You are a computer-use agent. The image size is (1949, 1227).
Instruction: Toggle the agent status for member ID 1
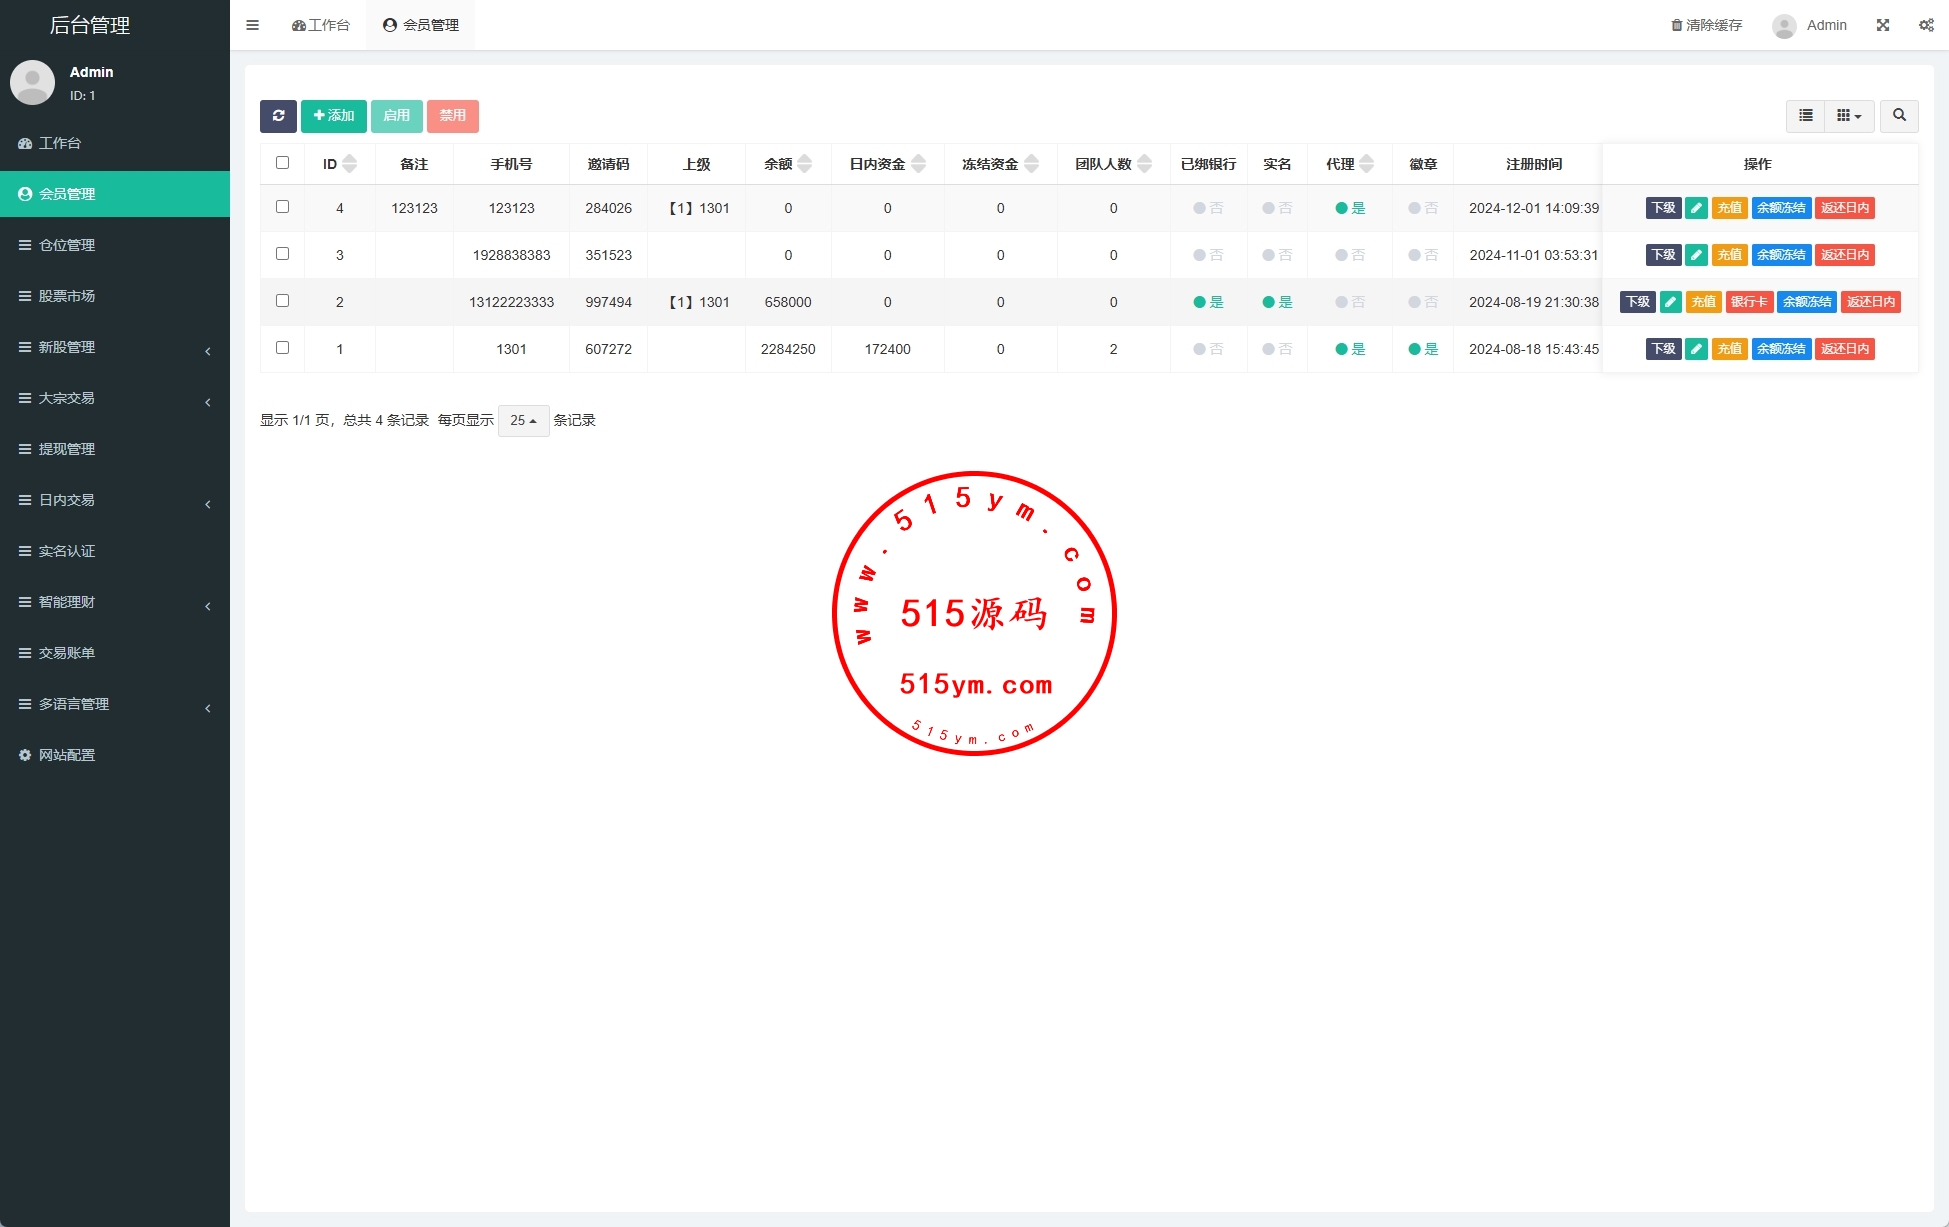[1349, 349]
